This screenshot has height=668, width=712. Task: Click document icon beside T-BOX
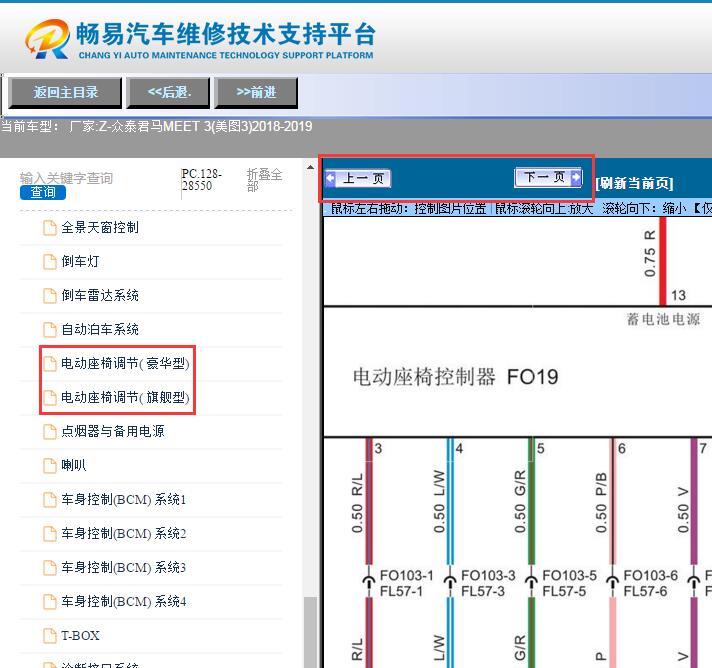[x=49, y=636]
